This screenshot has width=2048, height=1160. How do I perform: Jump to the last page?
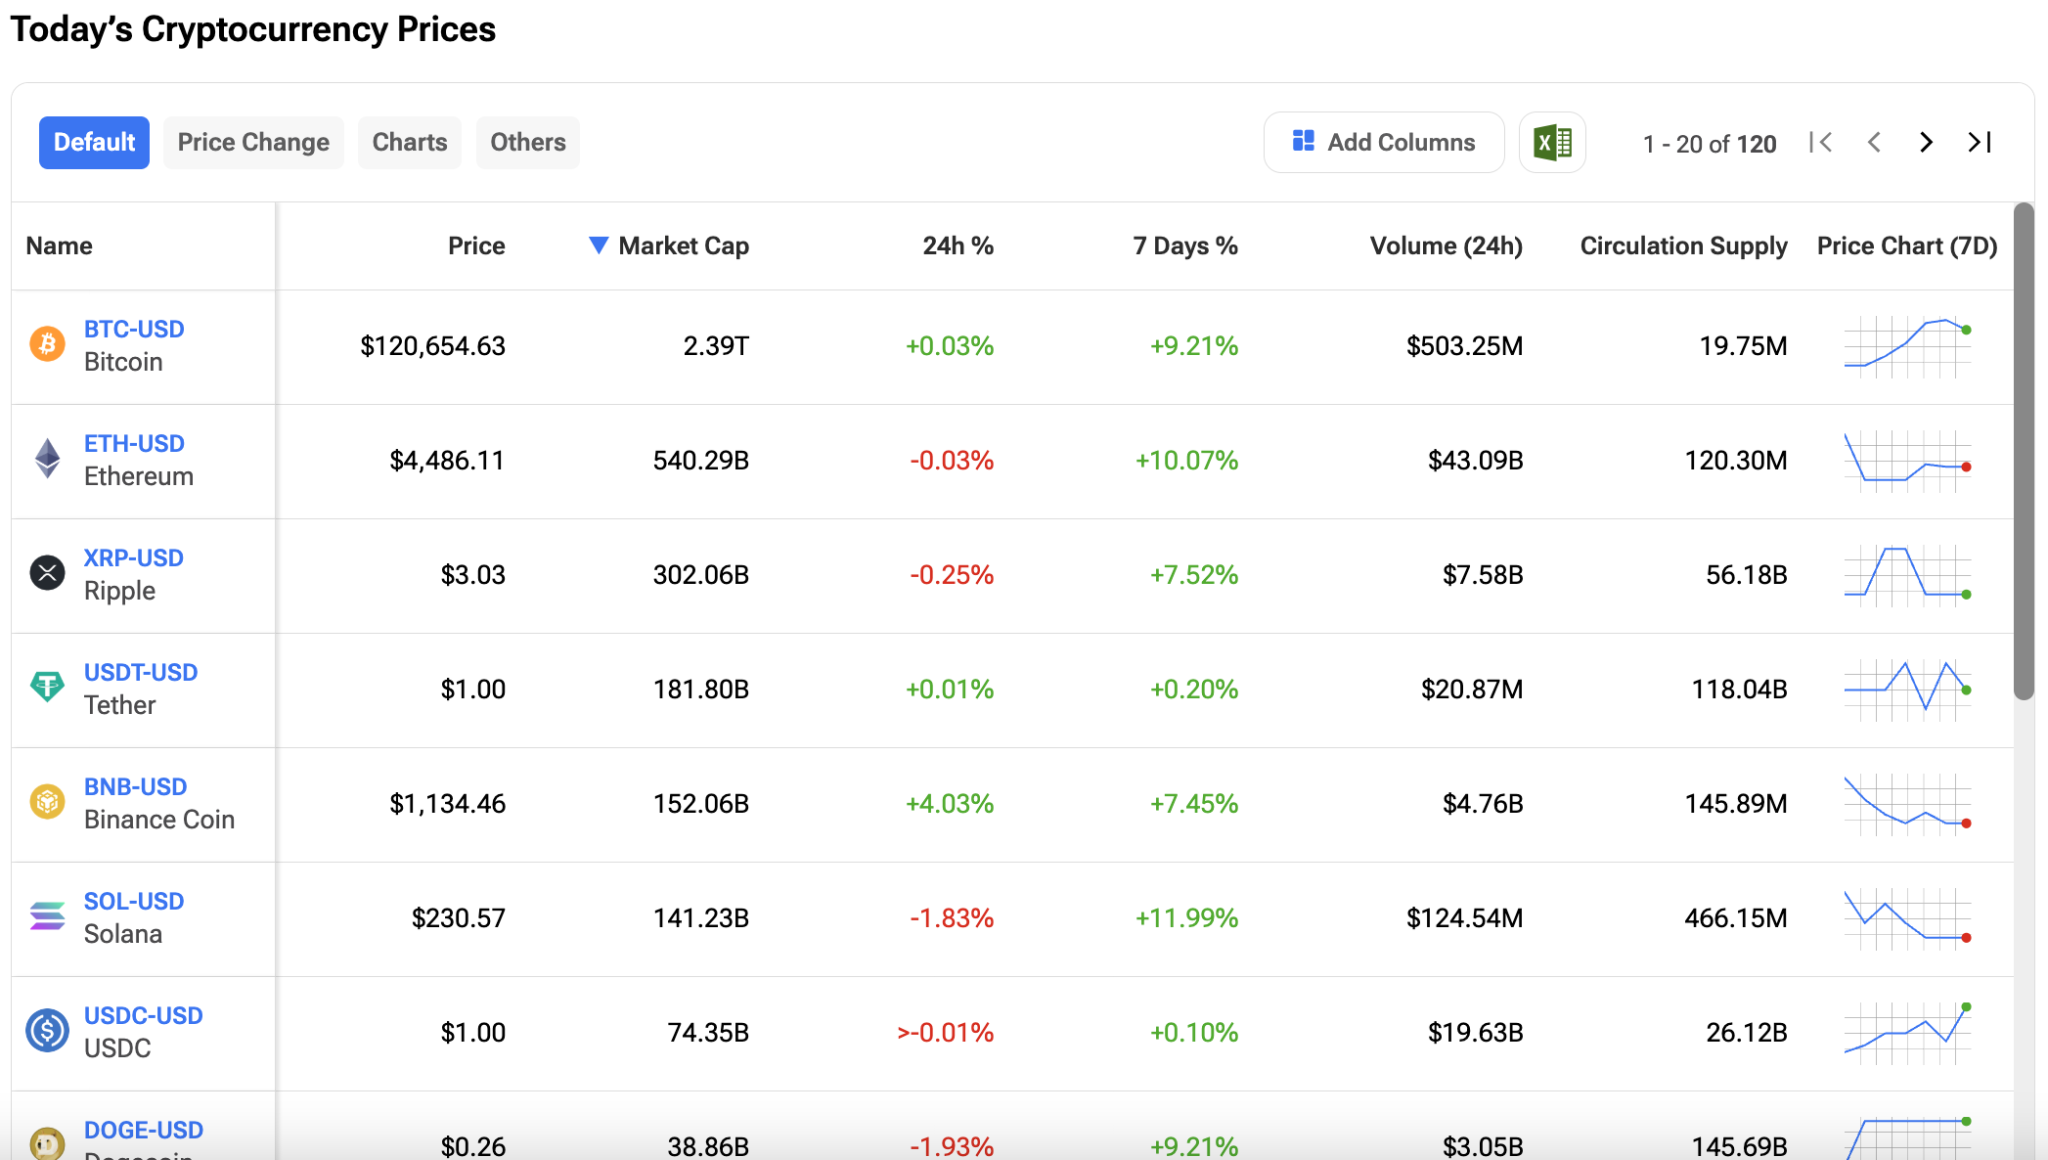1980,143
